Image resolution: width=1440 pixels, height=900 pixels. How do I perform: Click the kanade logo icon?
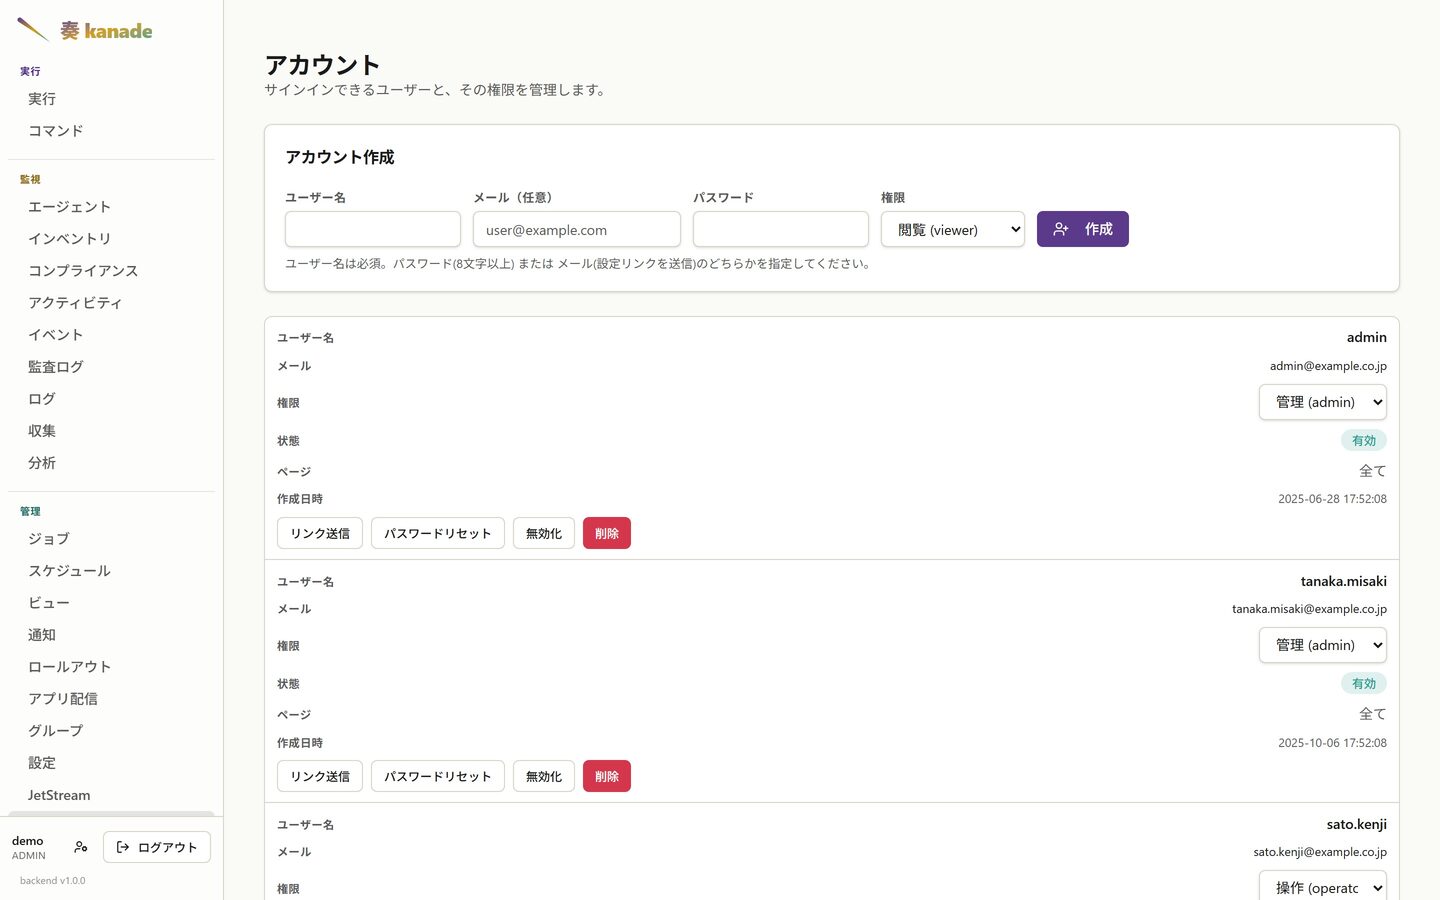click(33, 30)
